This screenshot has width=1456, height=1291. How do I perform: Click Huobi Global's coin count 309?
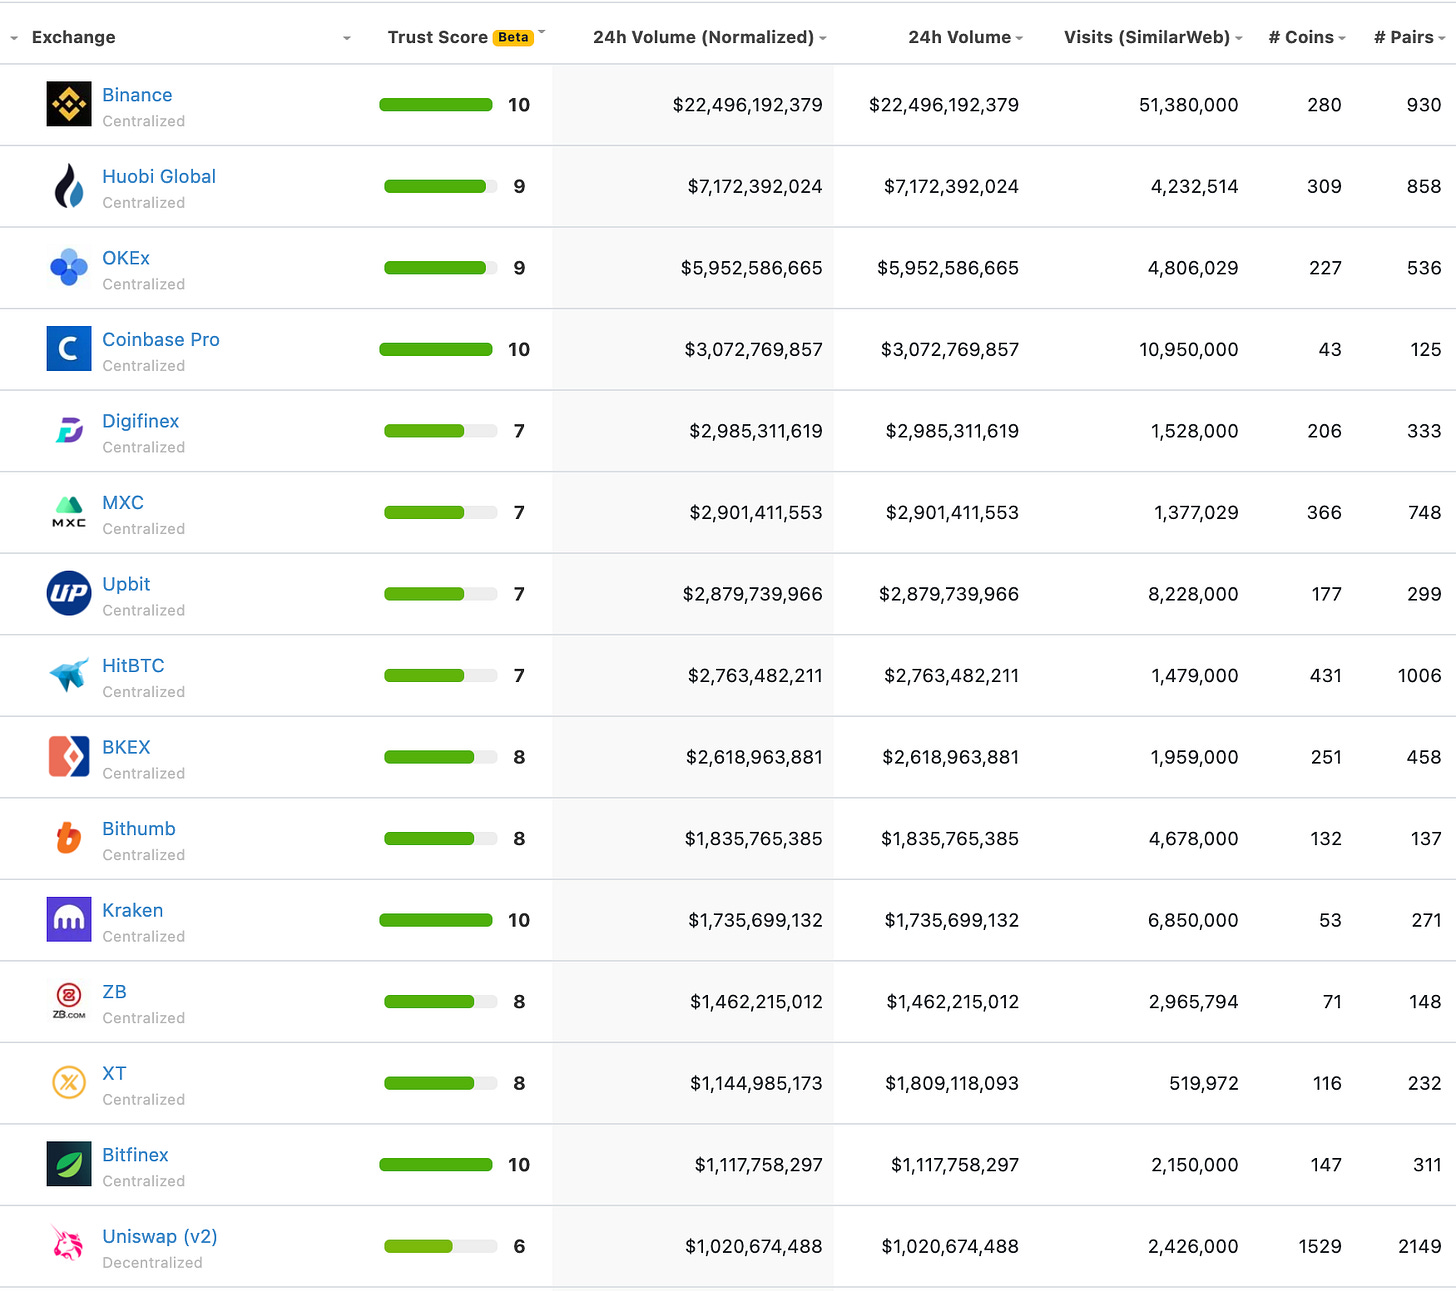[x=1324, y=186]
